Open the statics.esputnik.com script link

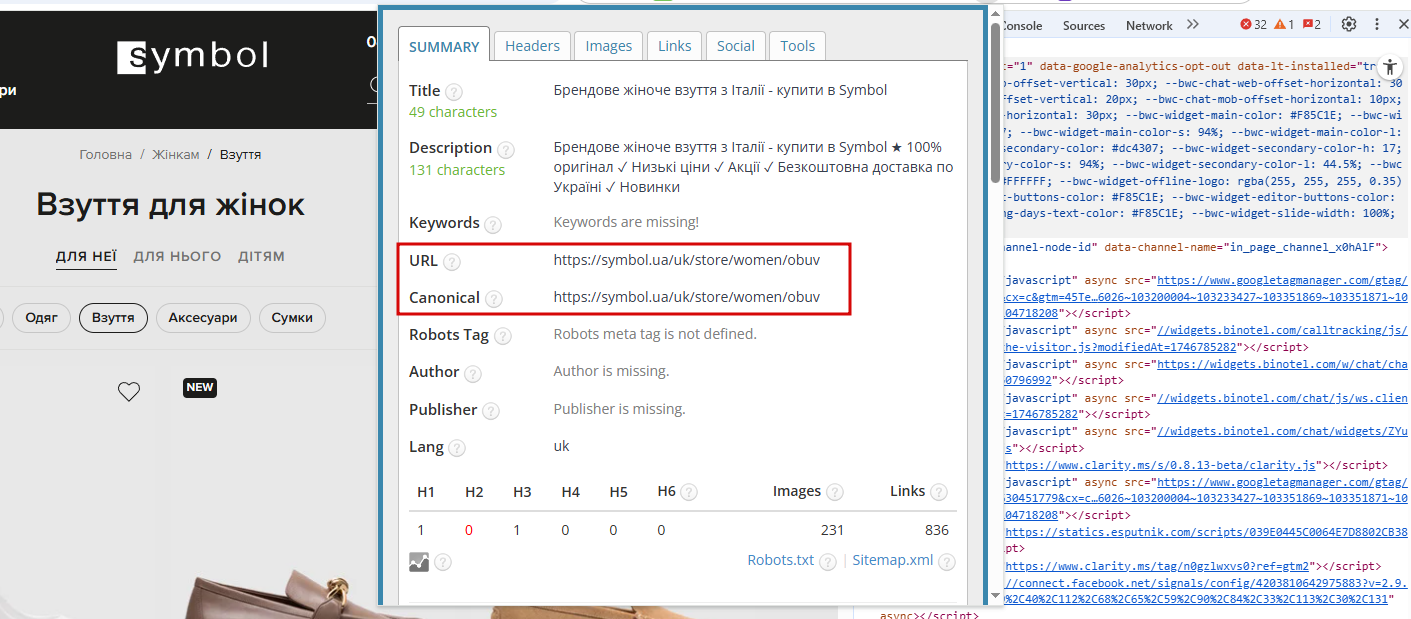tap(1205, 532)
